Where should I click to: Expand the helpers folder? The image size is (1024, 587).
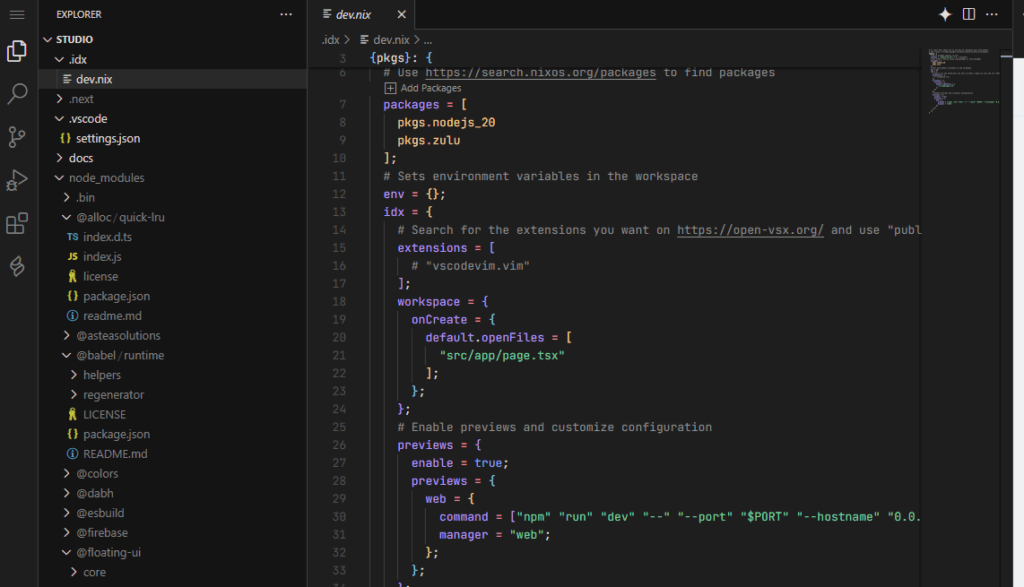click(x=73, y=375)
